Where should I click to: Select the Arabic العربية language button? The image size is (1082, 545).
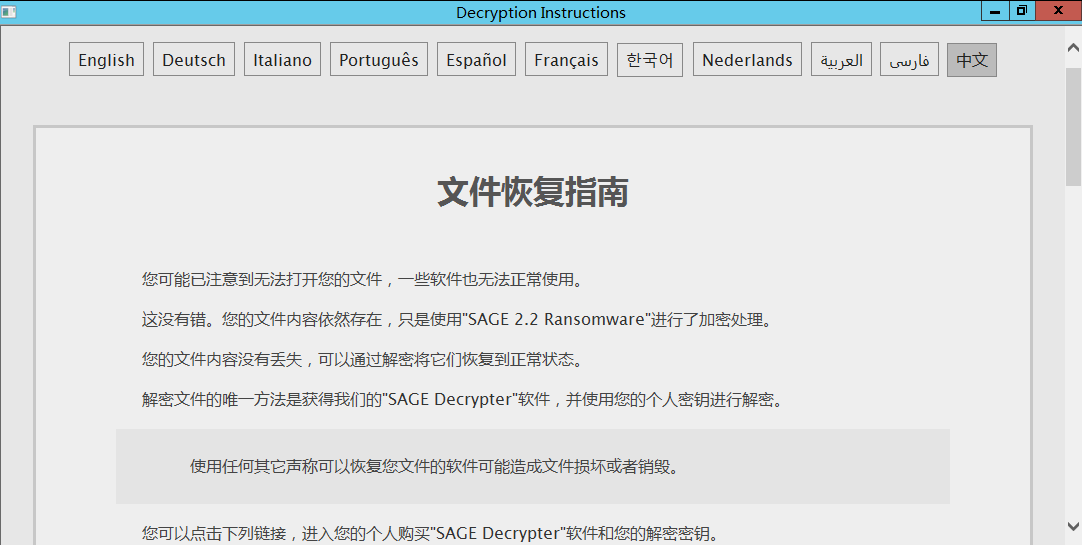[841, 60]
